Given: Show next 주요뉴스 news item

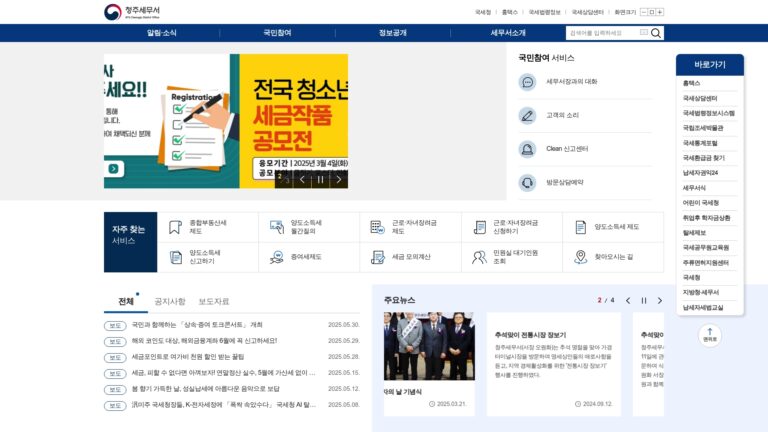Looking at the screenshot, I should pos(660,301).
